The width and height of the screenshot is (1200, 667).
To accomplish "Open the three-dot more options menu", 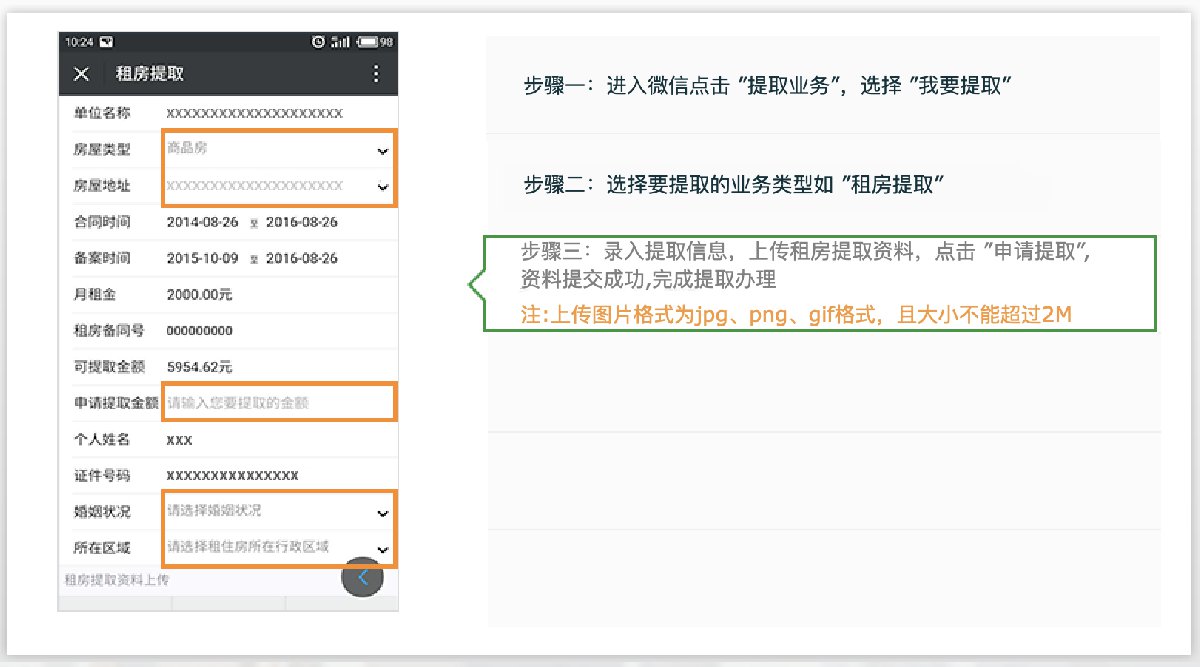I will 376,74.
